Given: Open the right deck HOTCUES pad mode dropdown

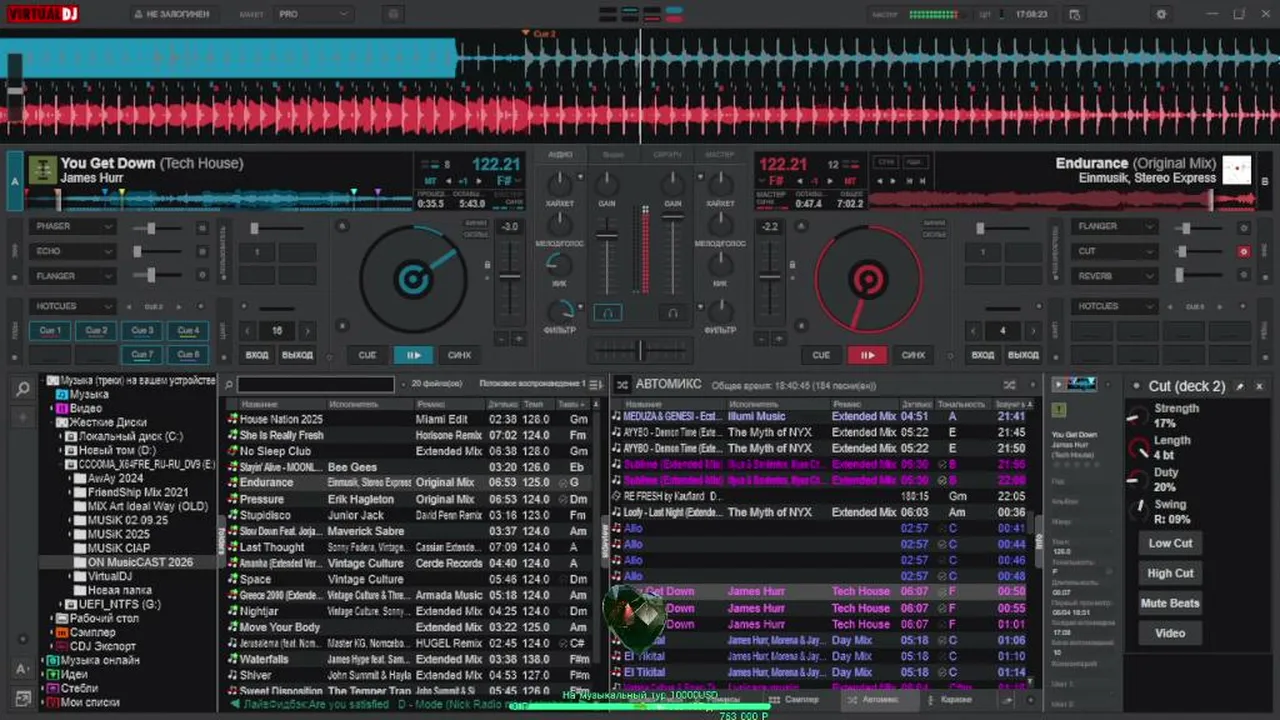Looking at the screenshot, I should [x=1115, y=306].
